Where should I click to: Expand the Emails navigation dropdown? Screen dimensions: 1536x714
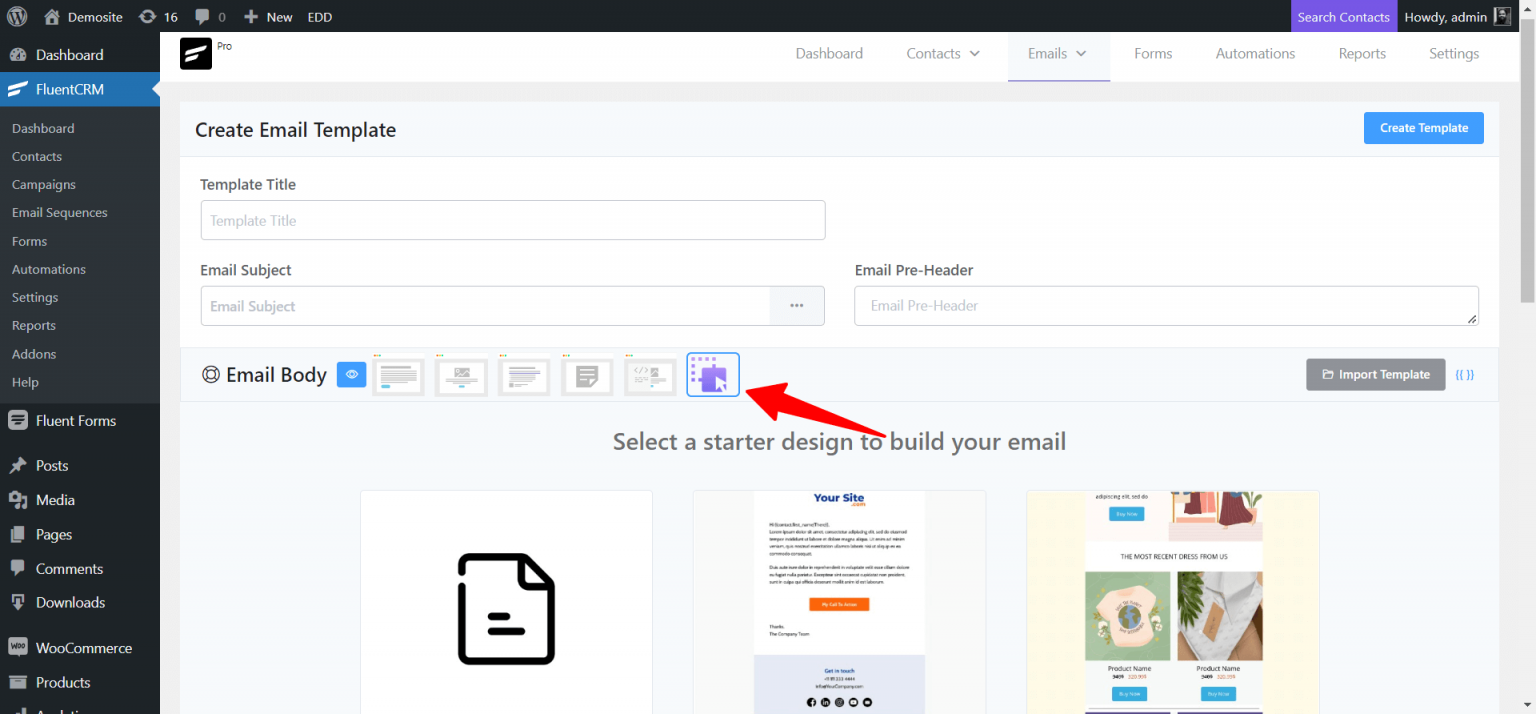tap(1058, 53)
